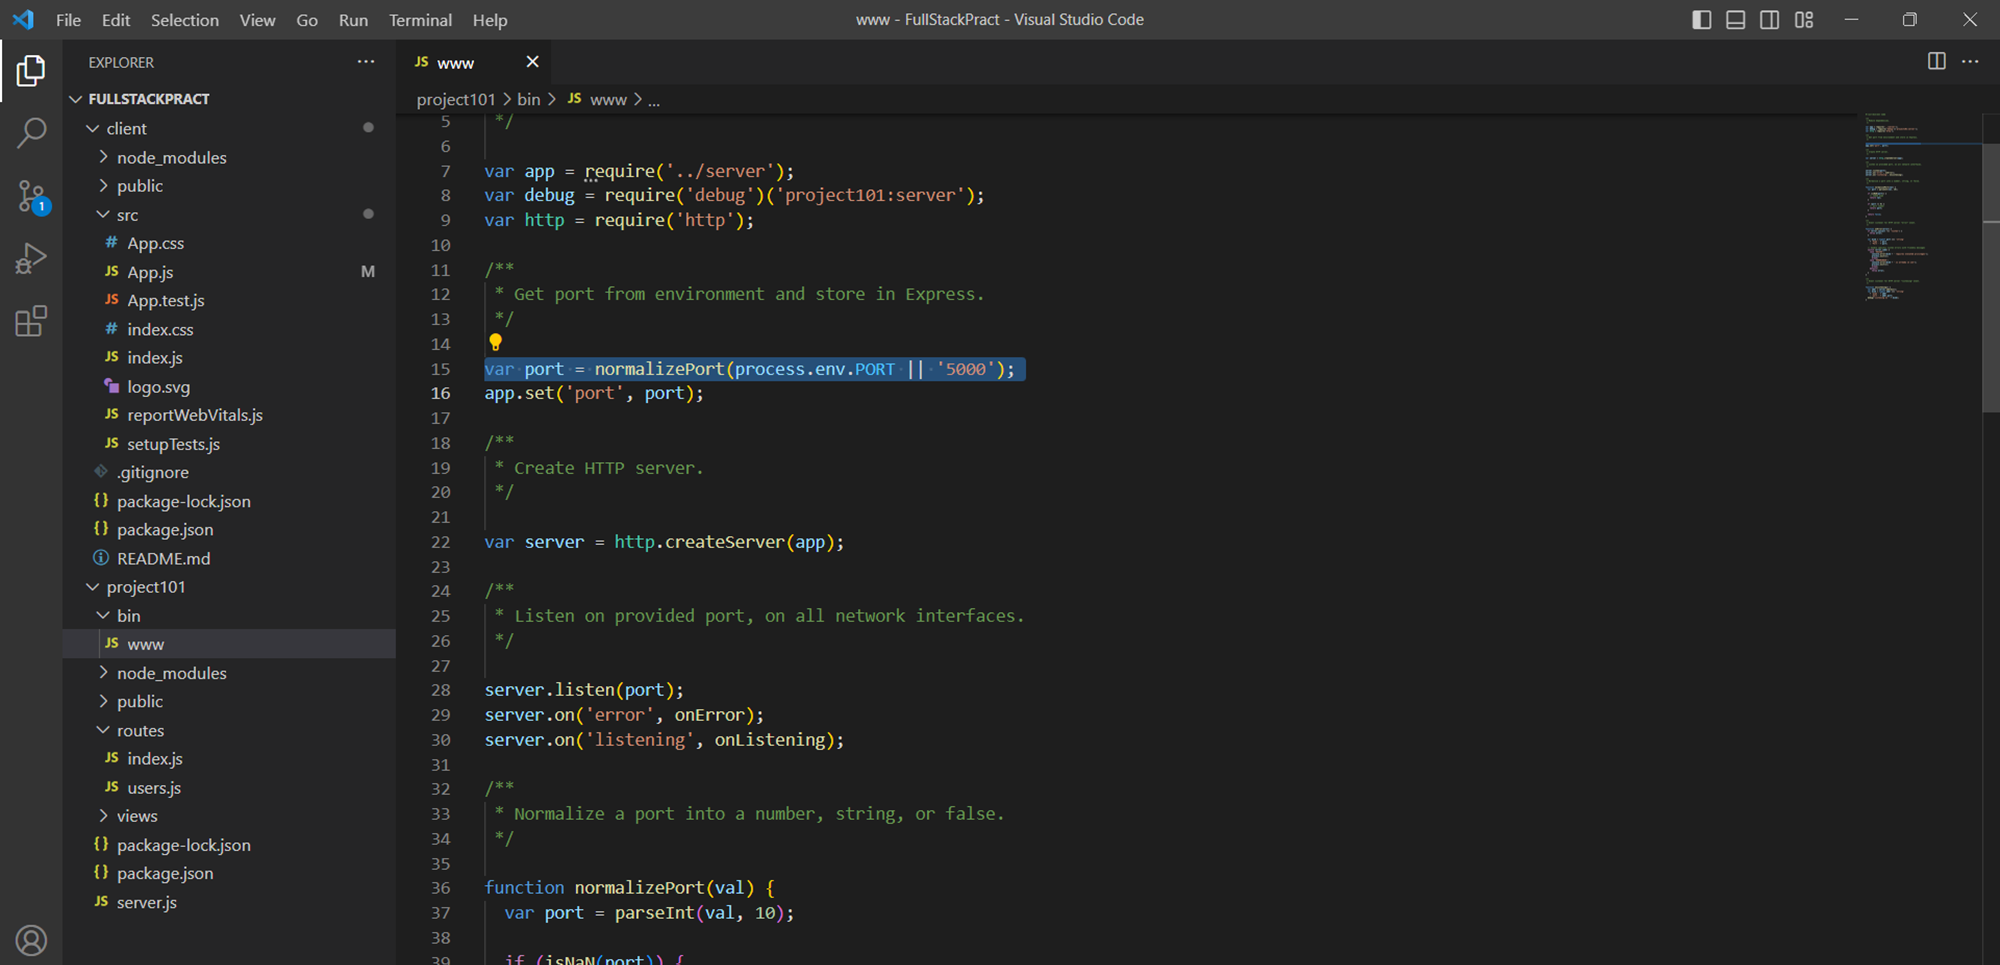Customize layout icon in title bar
Screen dimensions: 2000x965
[1804, 20]
